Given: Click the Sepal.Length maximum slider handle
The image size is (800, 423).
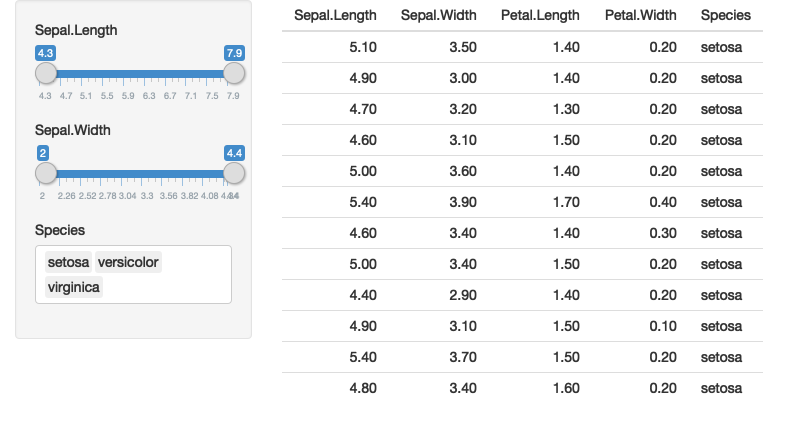Looking at the screenshot, I should (x=234, y=73).
